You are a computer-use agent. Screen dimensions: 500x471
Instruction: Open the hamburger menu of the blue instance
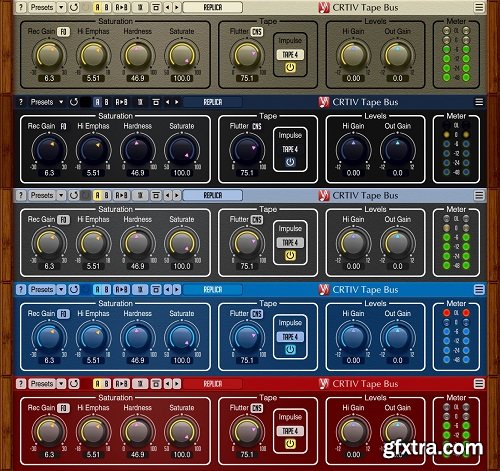point(479,289)
